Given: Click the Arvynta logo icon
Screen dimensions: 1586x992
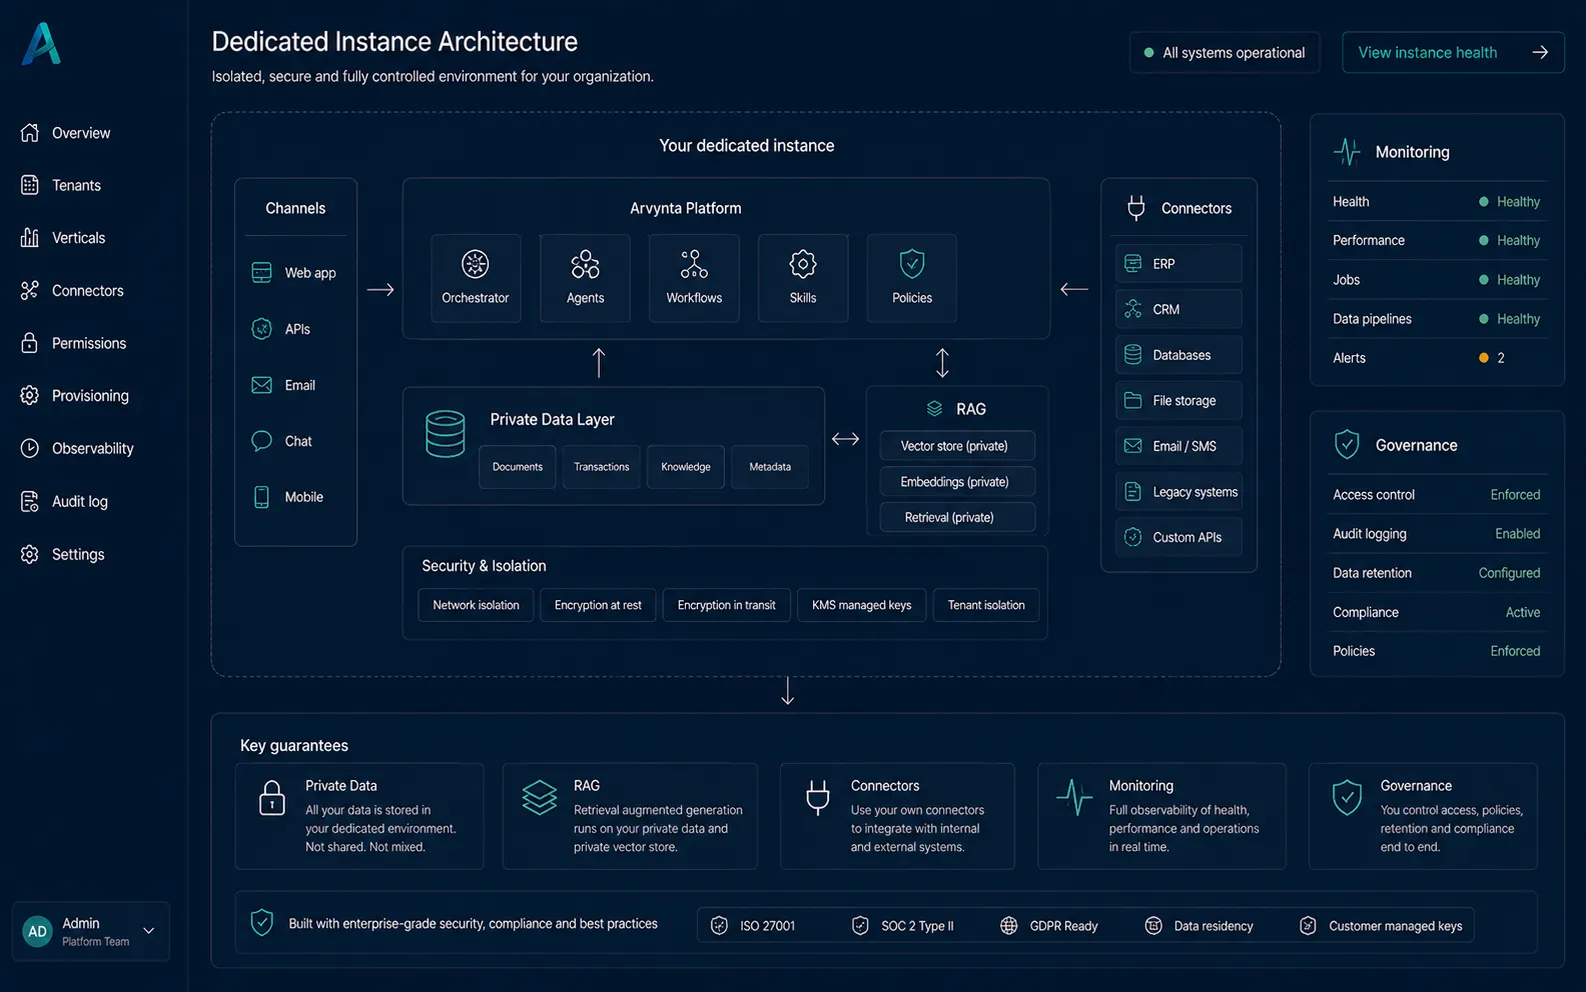Looking at the screenshot, I should coord(42,44).
